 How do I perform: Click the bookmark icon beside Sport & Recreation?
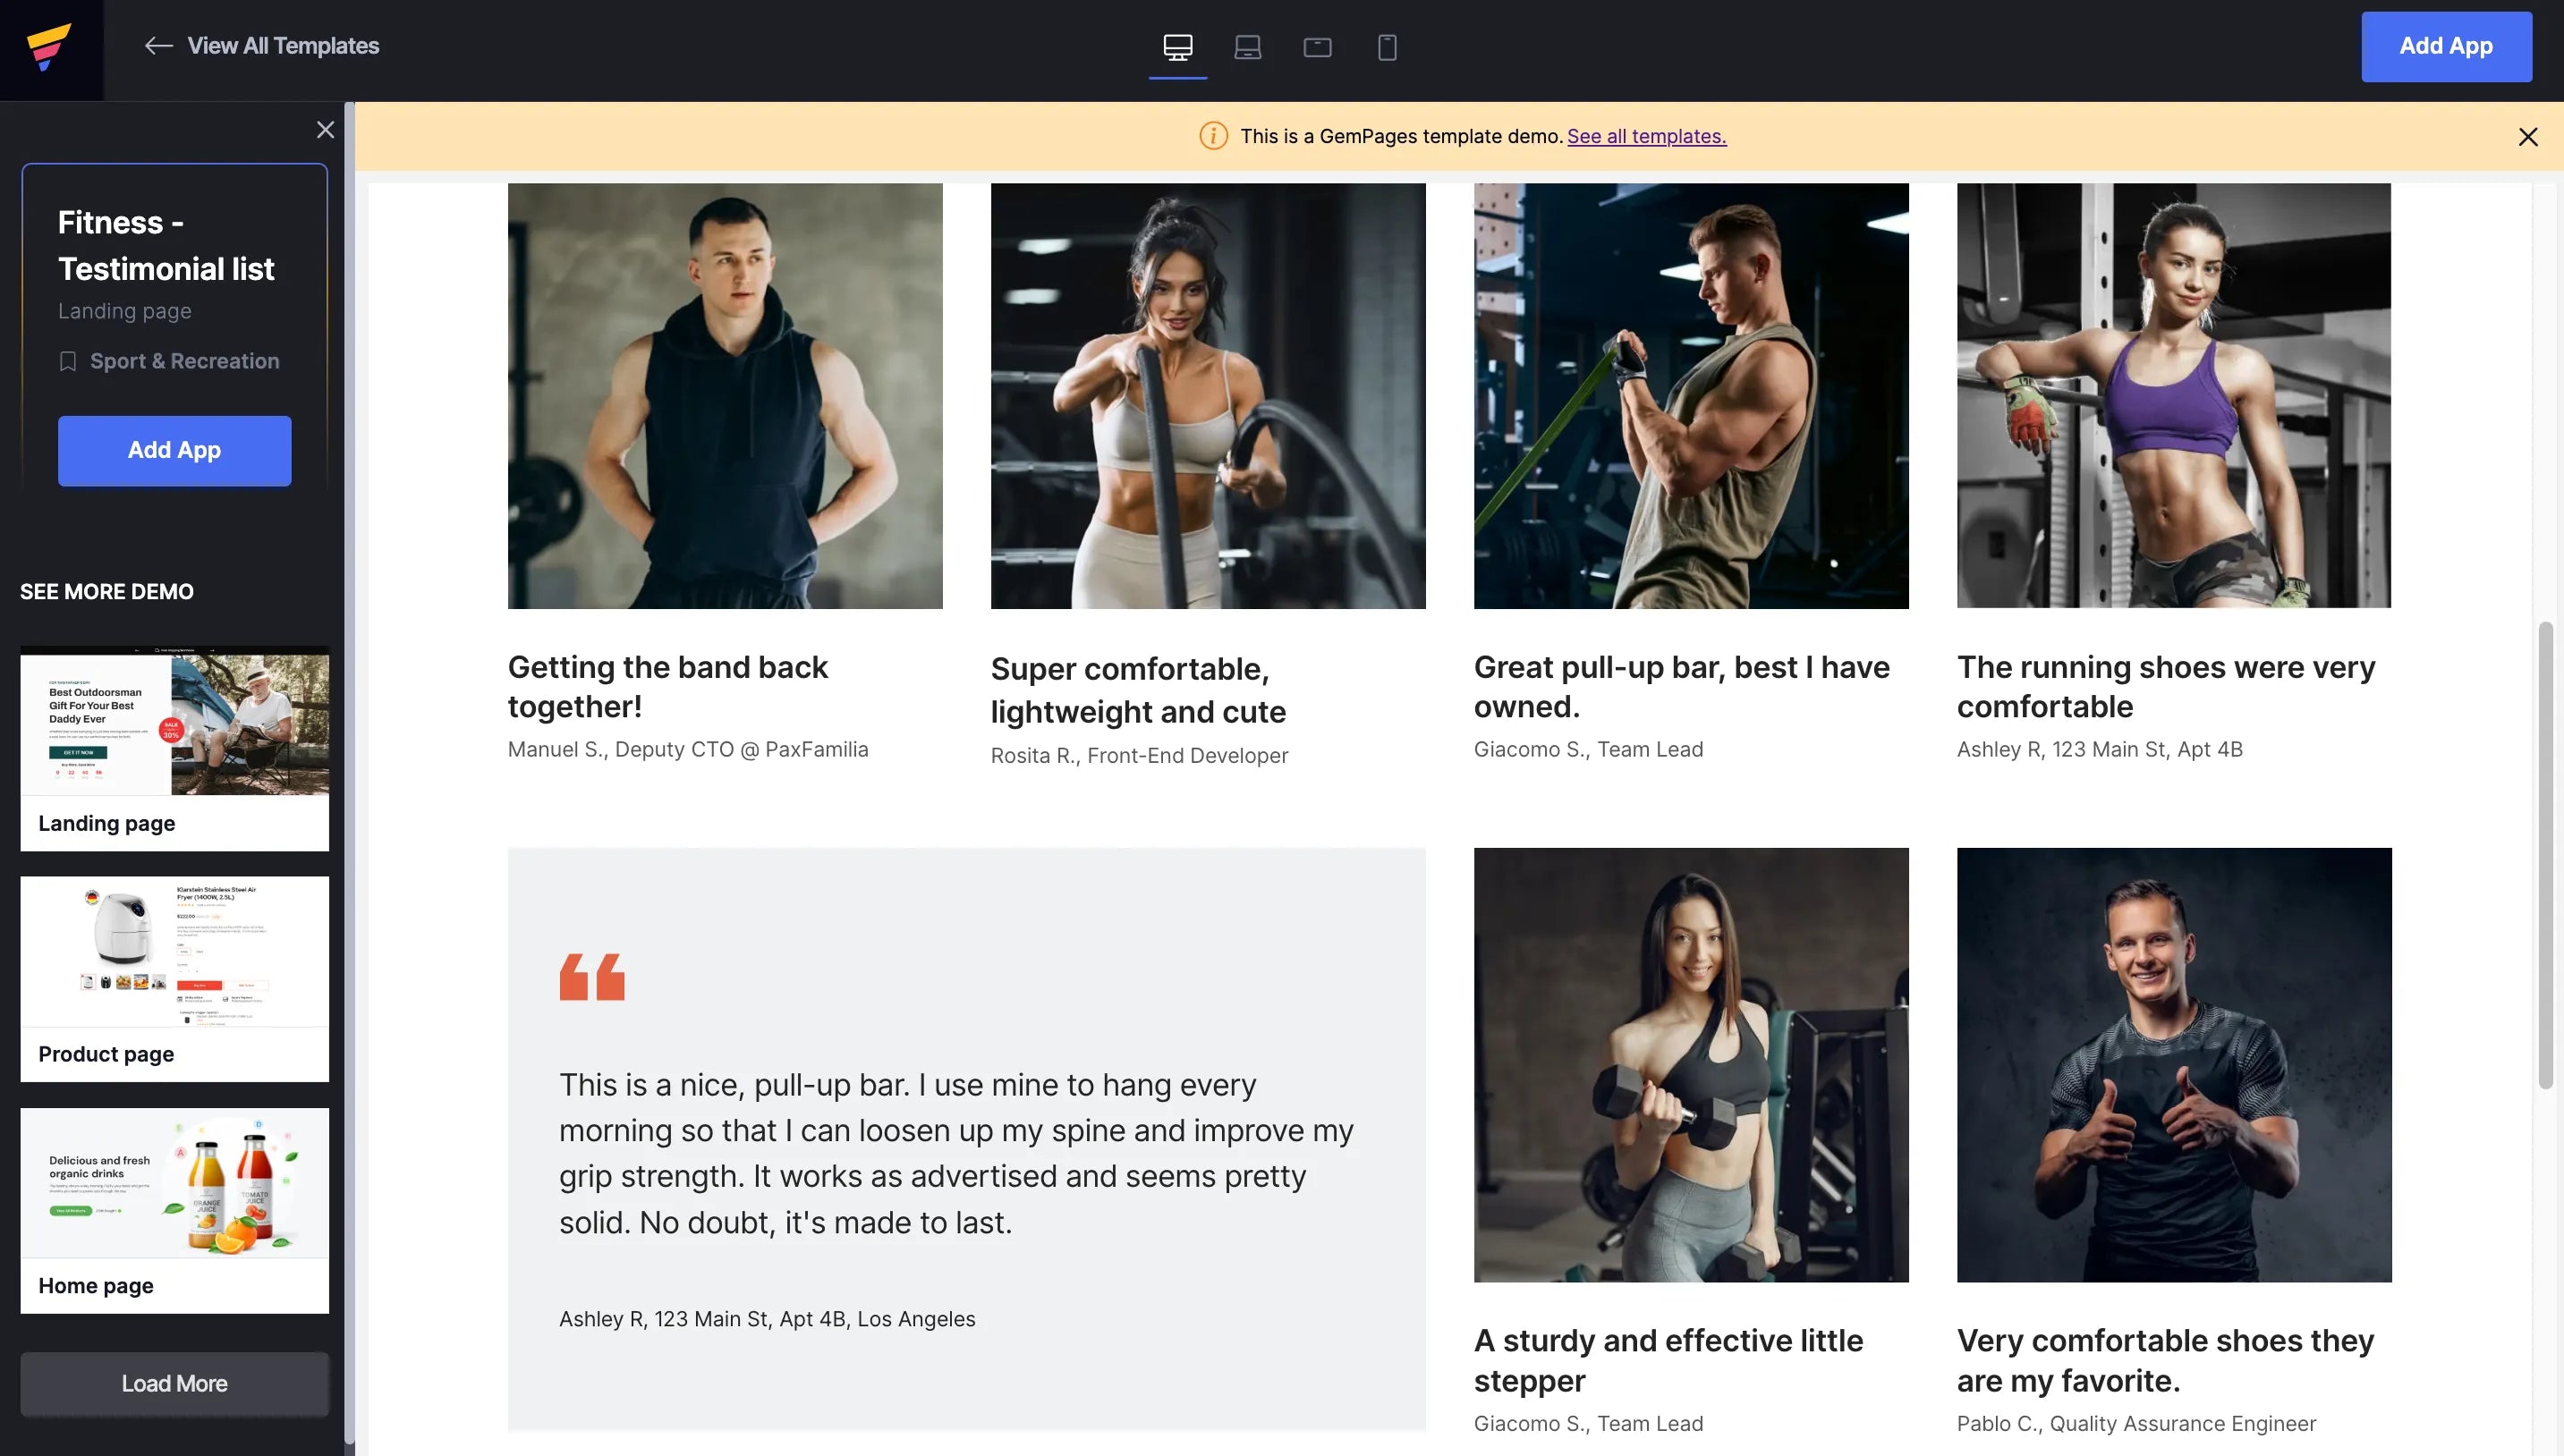[x=68, y=362]
